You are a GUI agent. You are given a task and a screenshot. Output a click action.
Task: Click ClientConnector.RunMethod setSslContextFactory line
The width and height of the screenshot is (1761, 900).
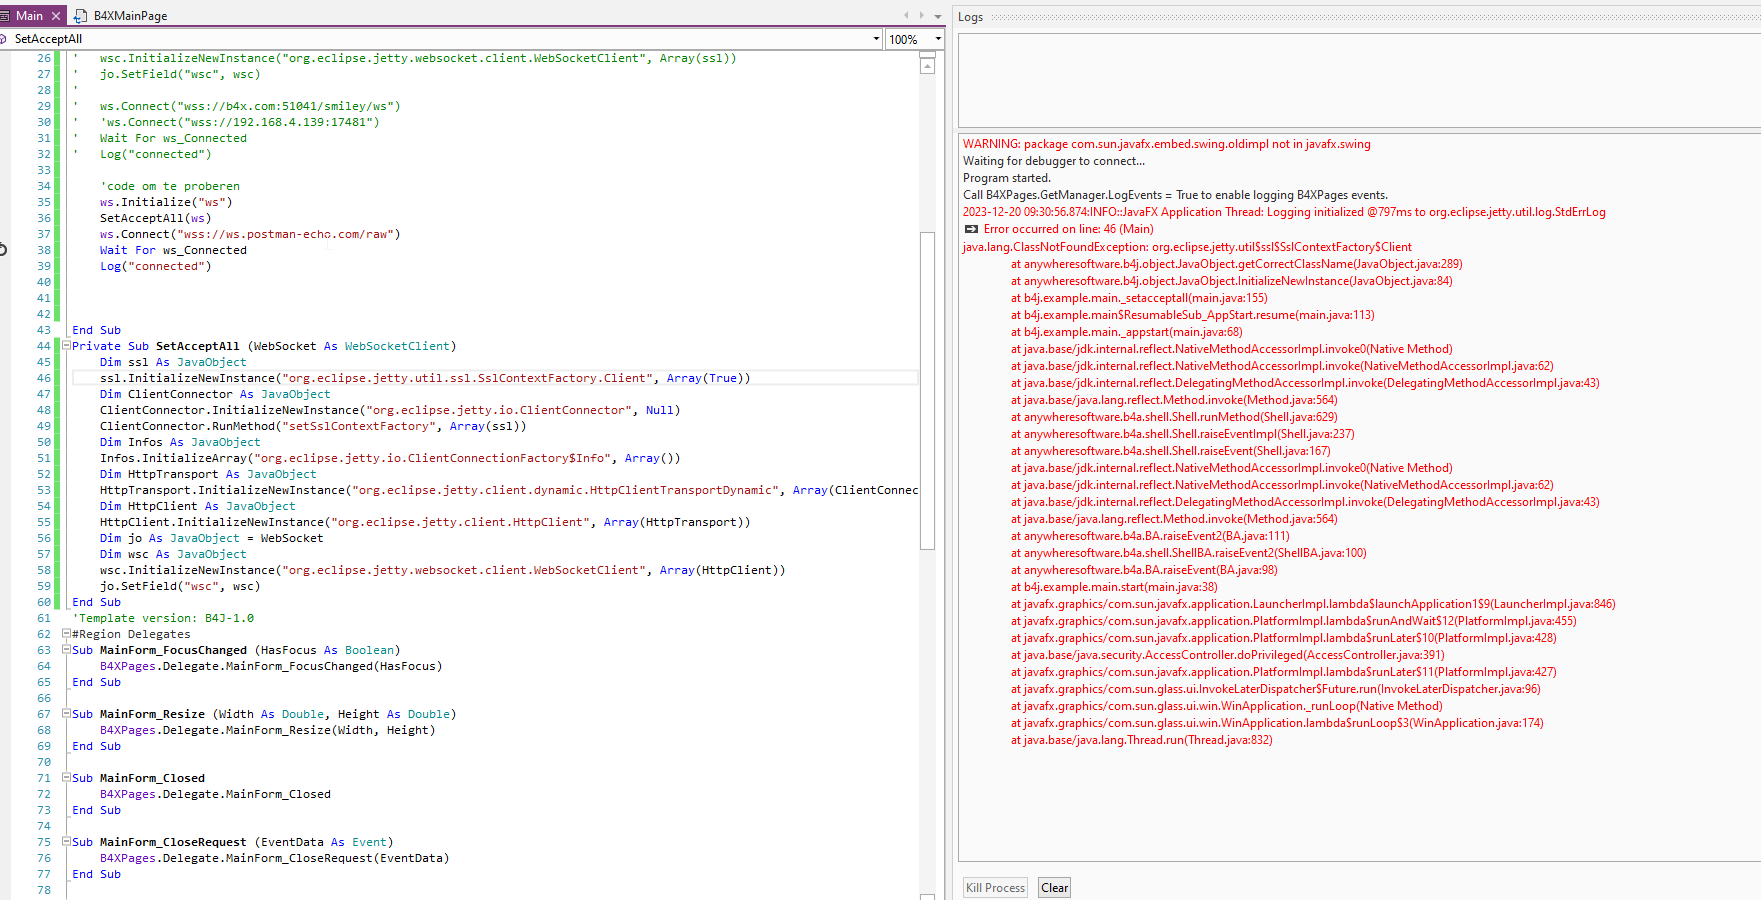point(313,426)
